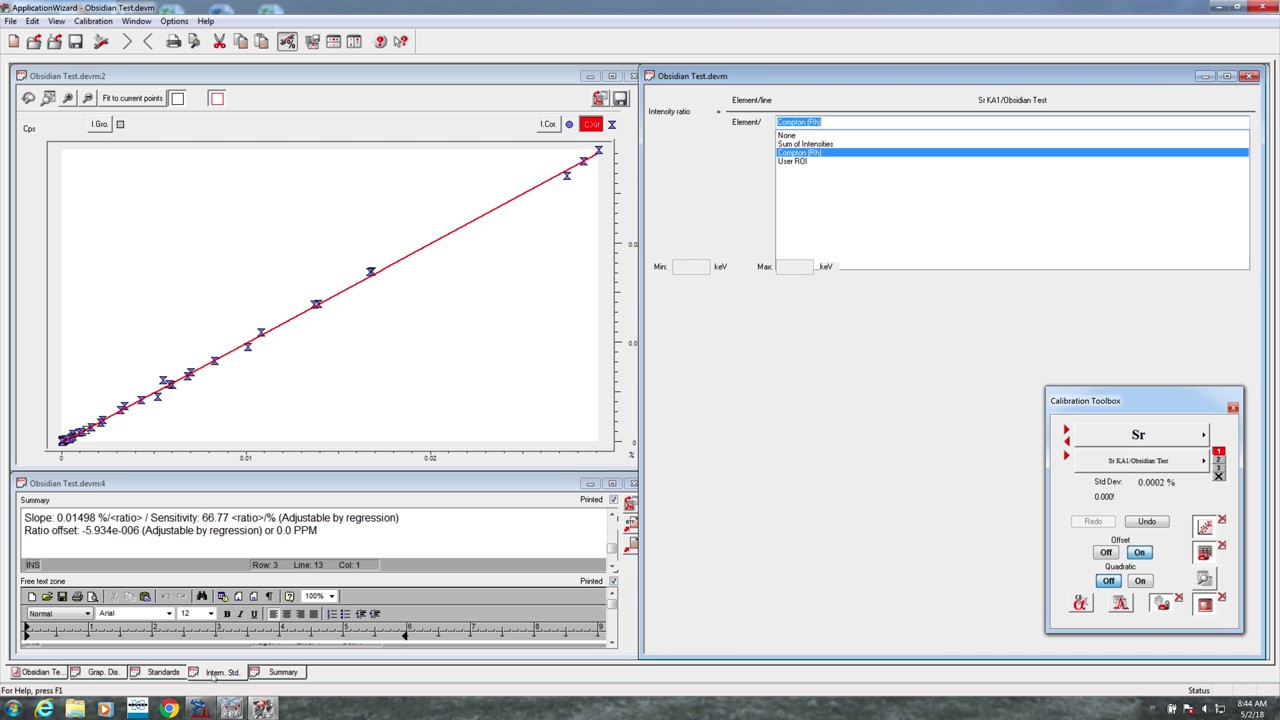The image size is (1280, 720).
Task: Select User ROI in the Element list
Action: pos(1012,161)
